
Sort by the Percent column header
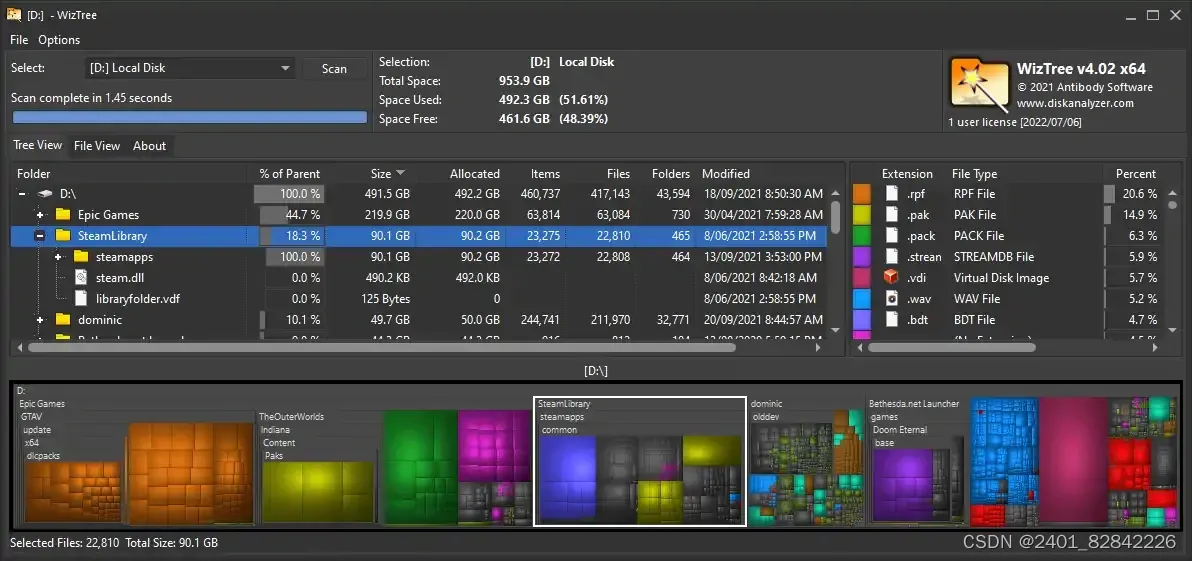tap(1136, 174)
